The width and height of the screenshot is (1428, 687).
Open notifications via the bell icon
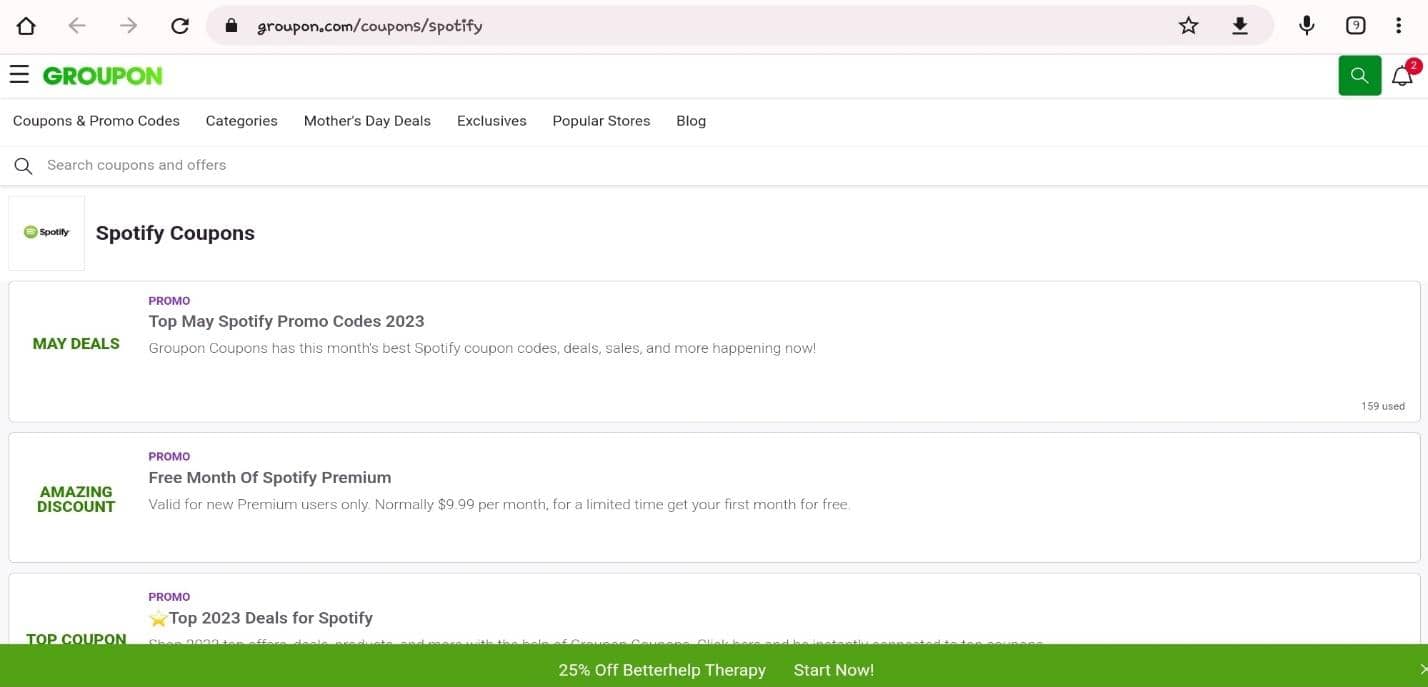click(1402, 75)
